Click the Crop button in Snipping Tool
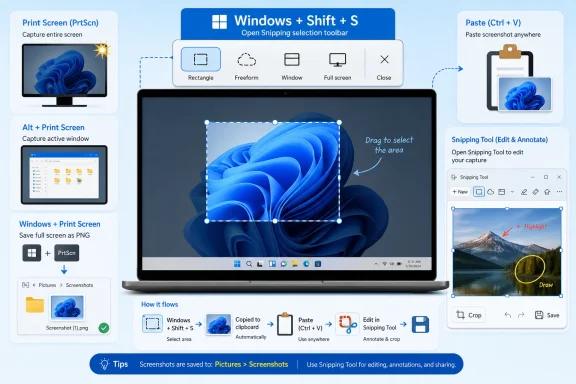This screenshot has height=384, width=576. (469, 315)
